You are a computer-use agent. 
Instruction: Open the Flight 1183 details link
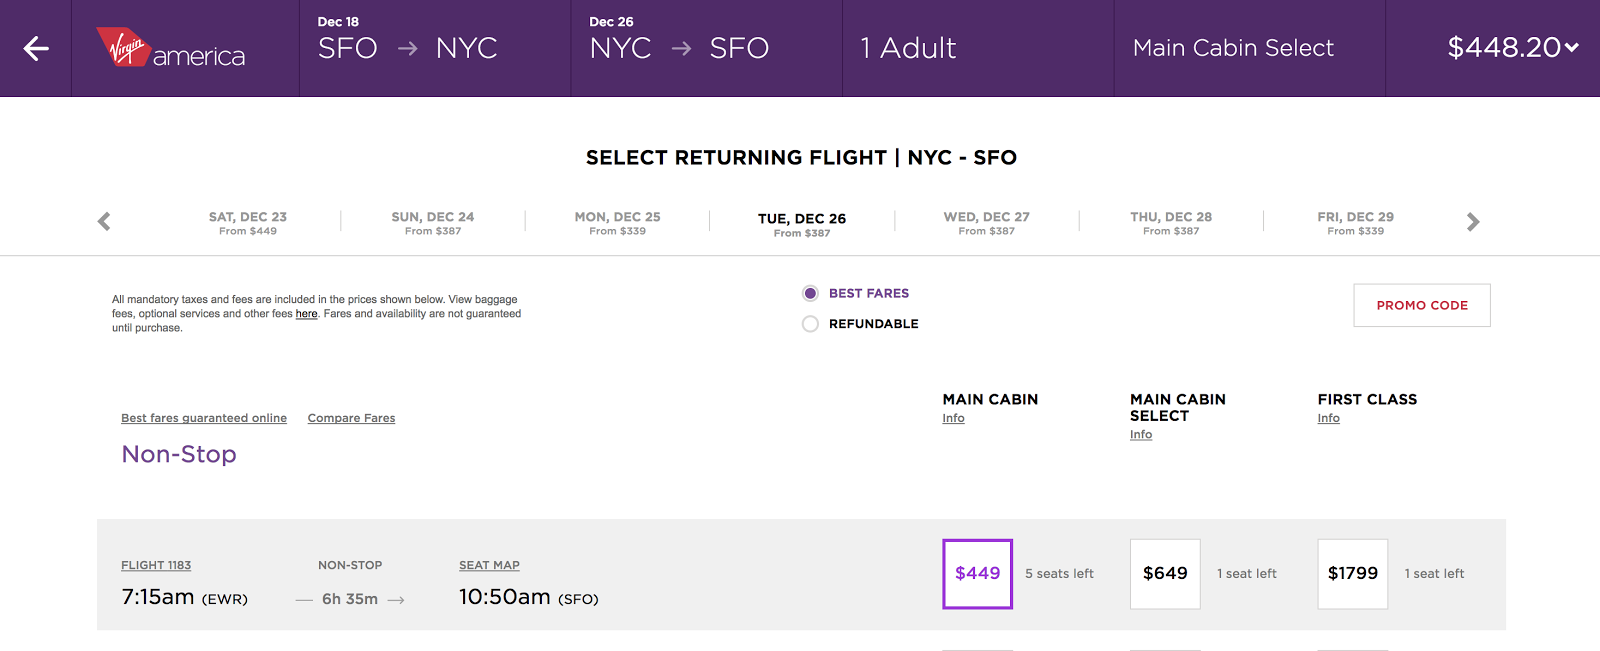click(x=156, y=566)
